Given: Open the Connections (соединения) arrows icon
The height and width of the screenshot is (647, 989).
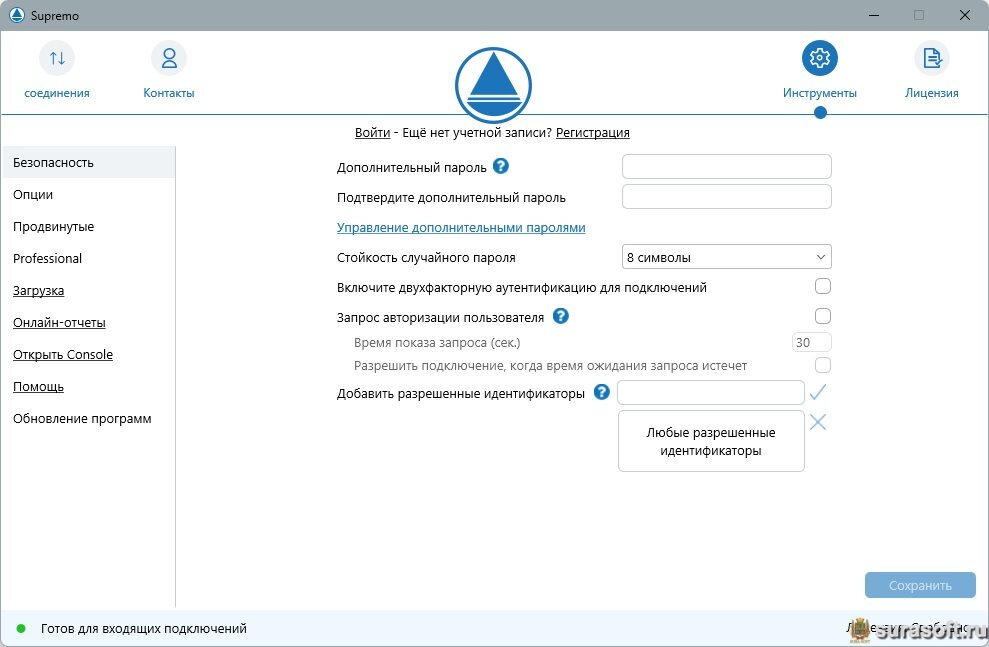Looking at the screenshot, I should 57,58.
